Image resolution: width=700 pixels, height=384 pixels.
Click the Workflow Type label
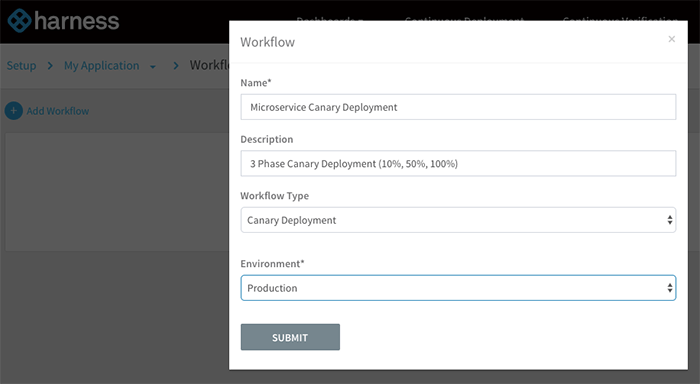coord(275,196)
